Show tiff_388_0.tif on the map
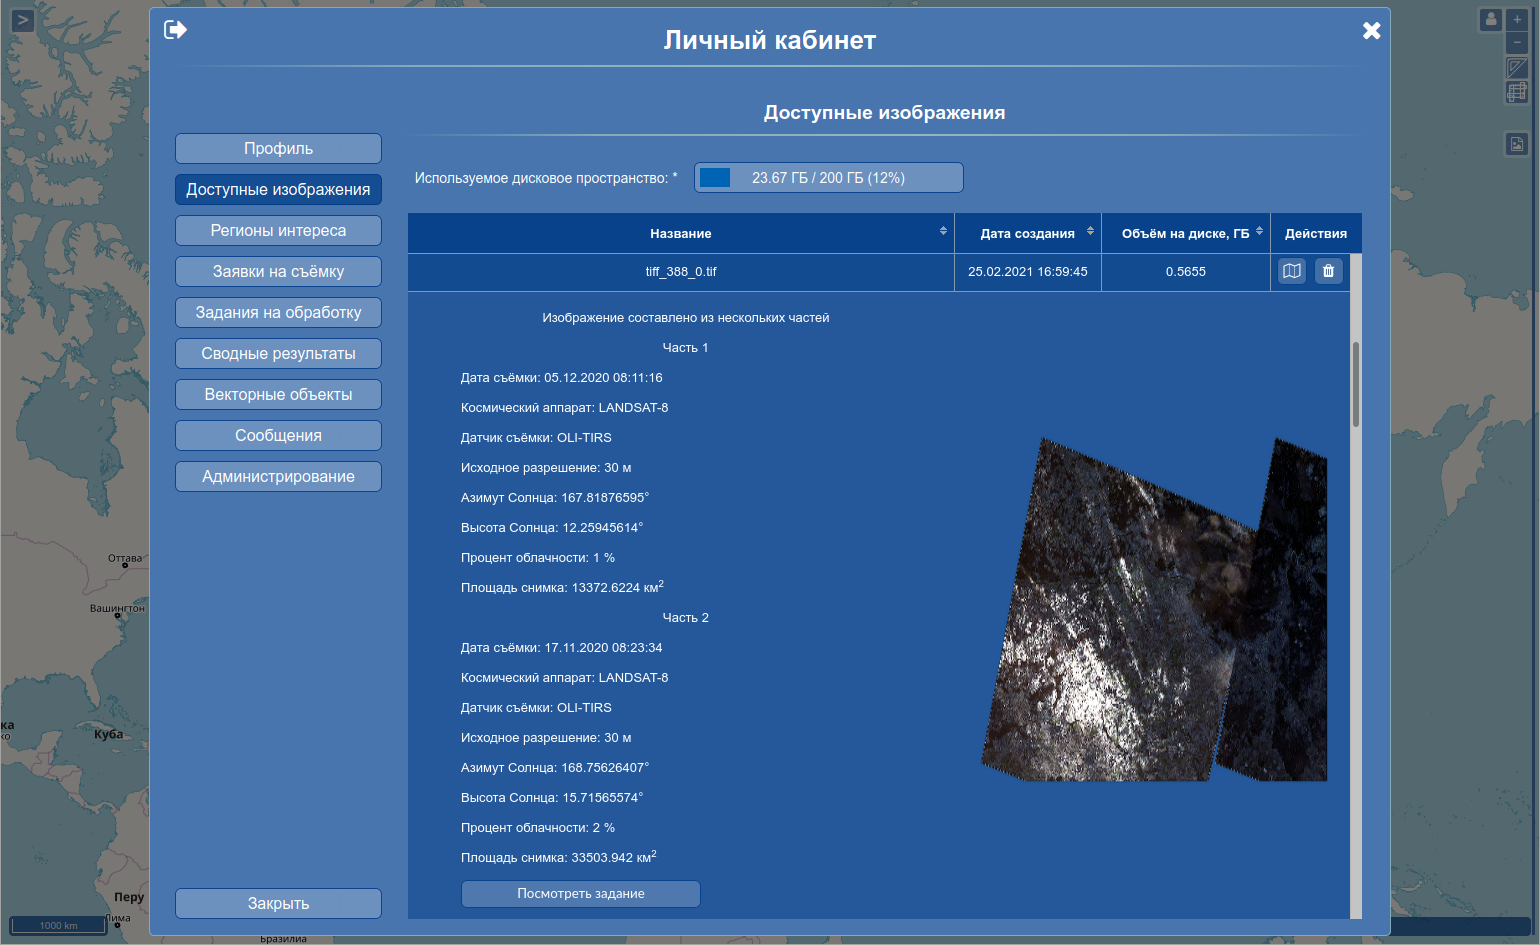 point(1292,271)
